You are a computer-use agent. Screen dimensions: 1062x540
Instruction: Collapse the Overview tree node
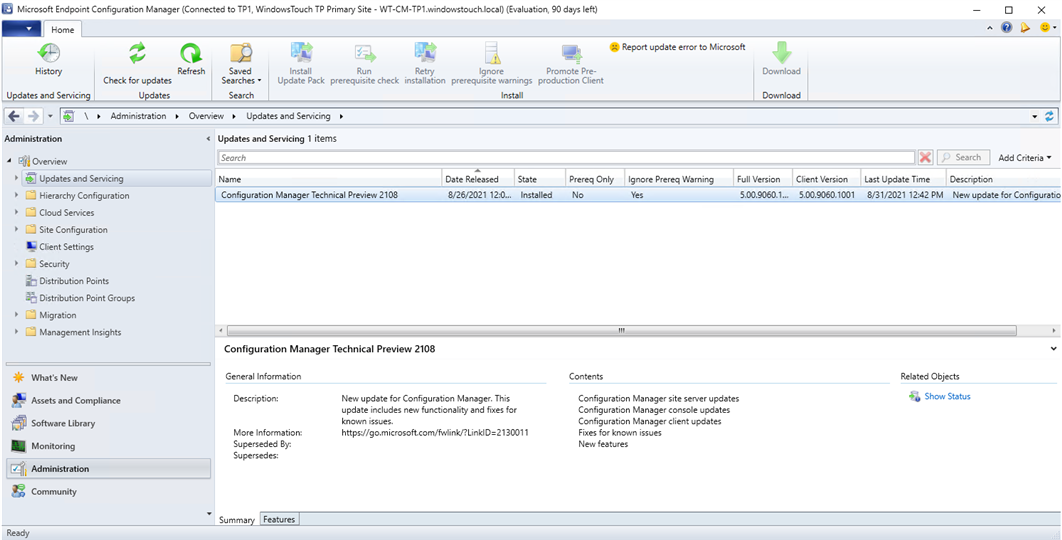click(x=9, y=161)
